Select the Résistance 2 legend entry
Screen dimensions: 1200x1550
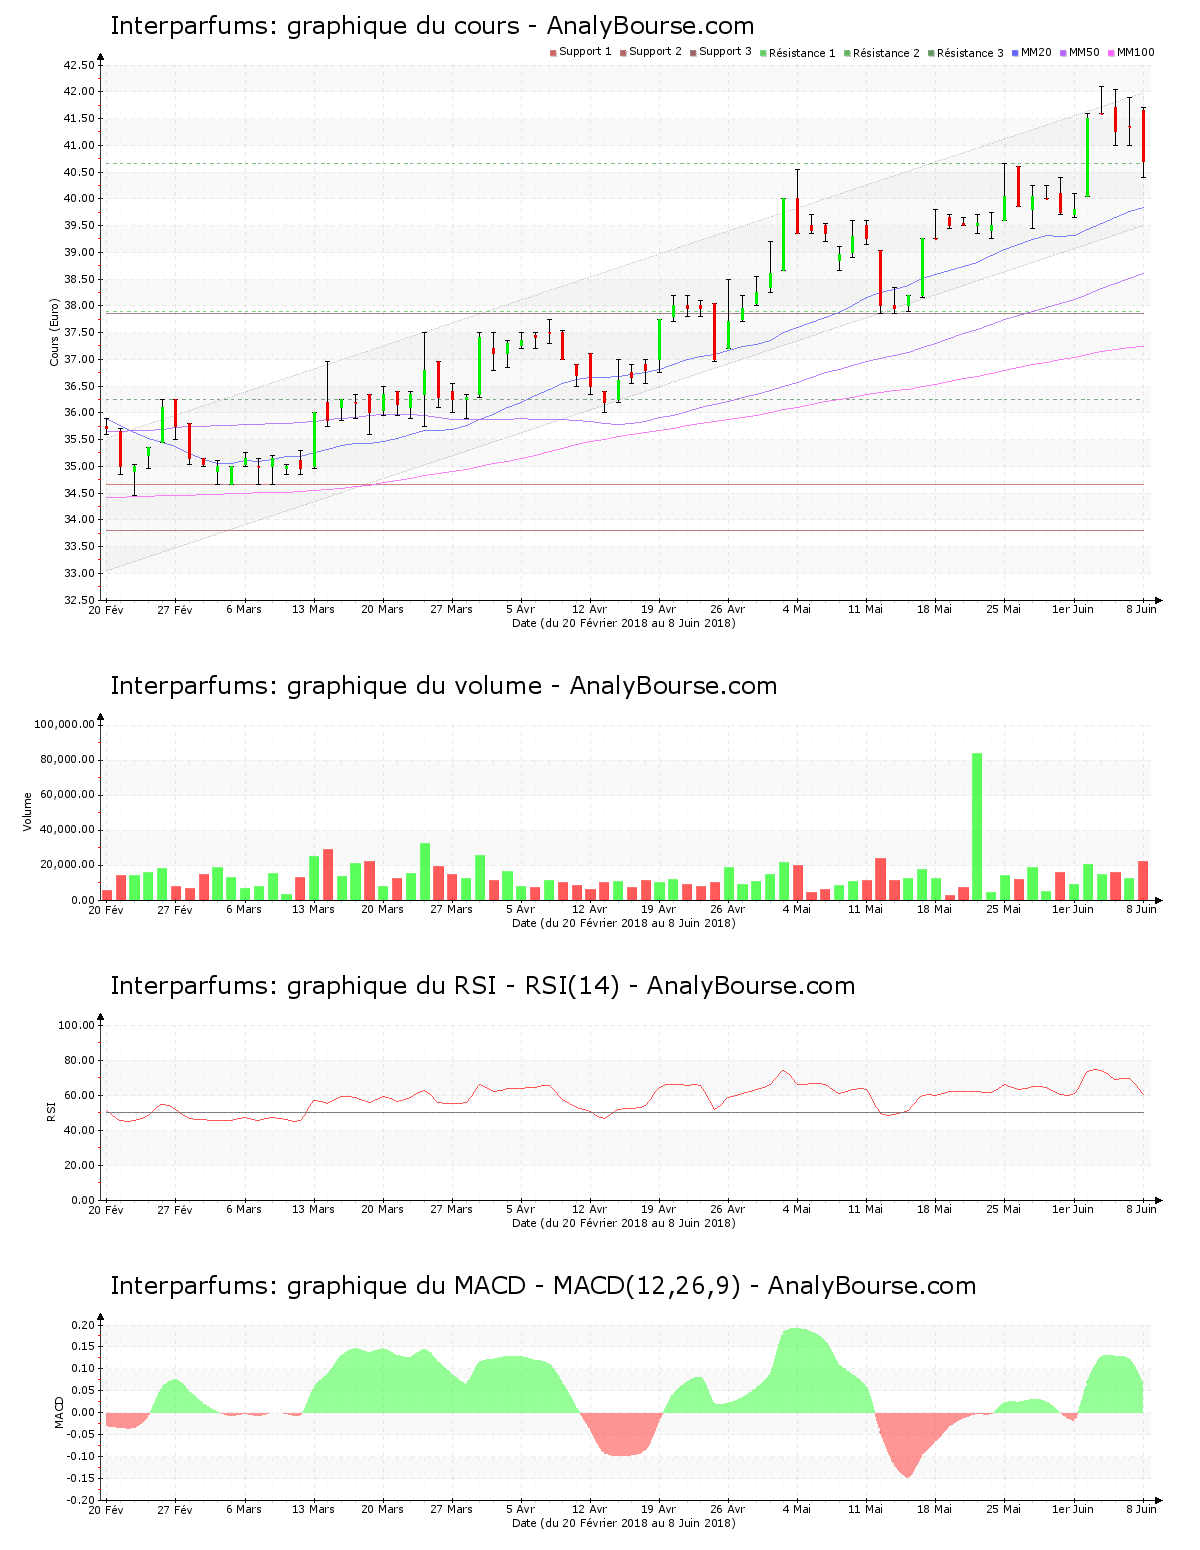(882, 53)
